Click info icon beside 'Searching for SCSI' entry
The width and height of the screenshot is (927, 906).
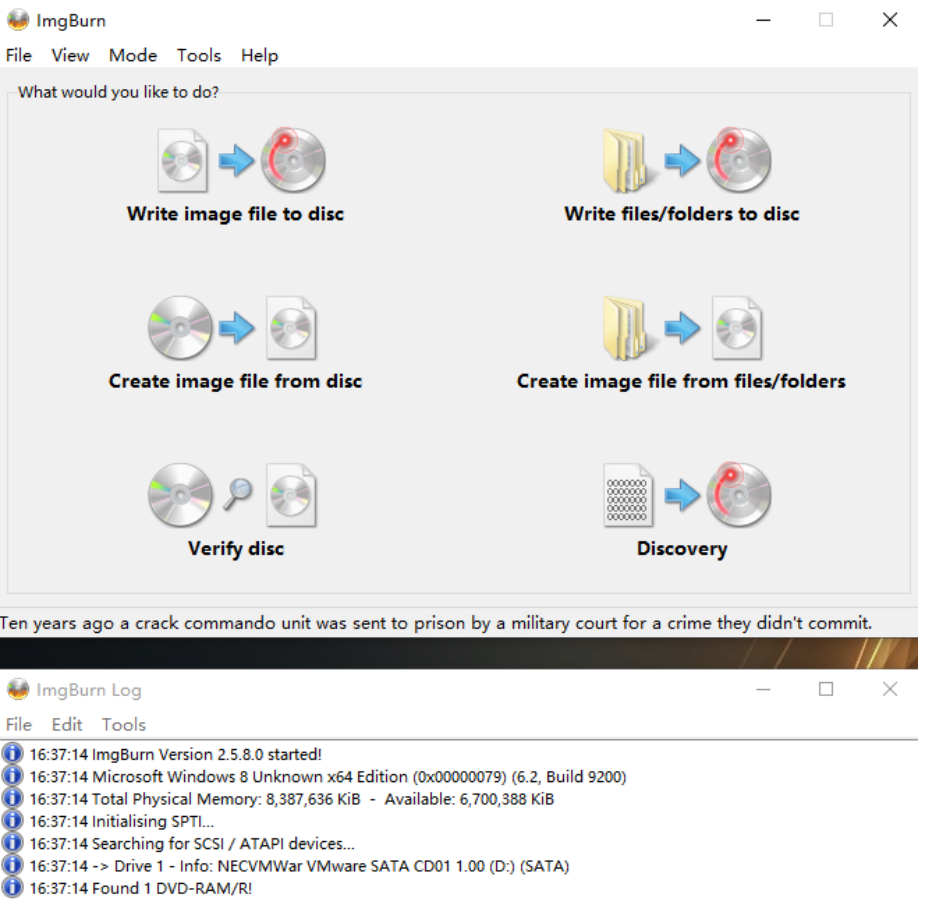tap(12, 843)
